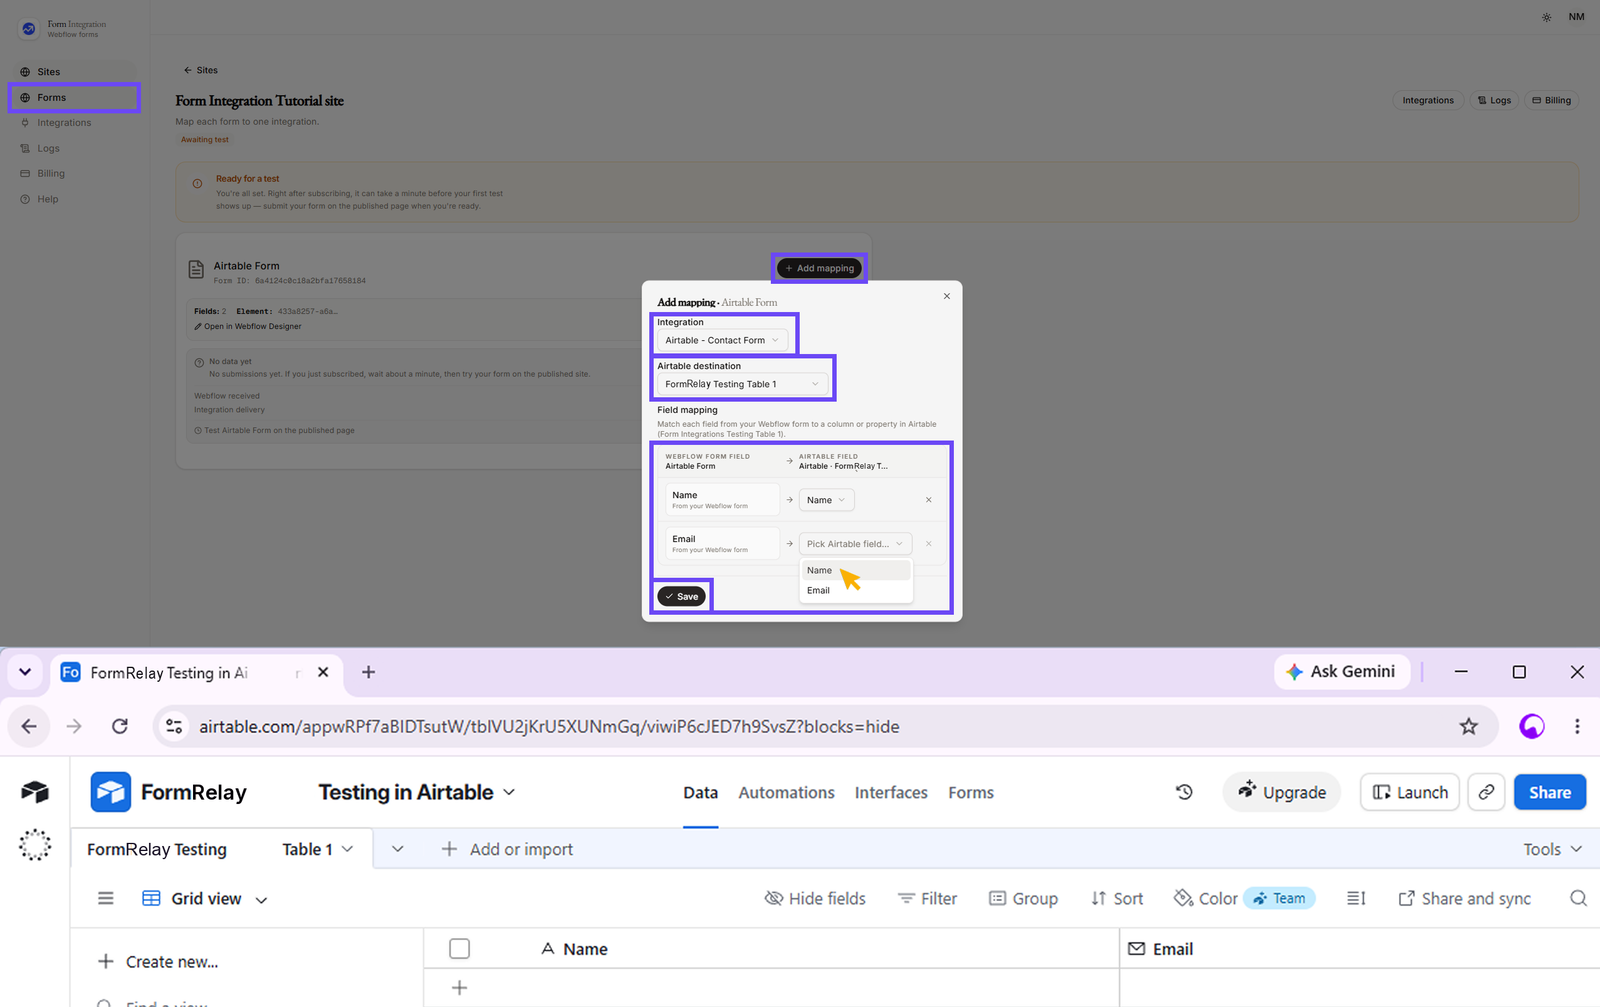Image resolution: width=1600 pixels, height=1007 pixels.
Task: Expand the tables list chevron
Action: point(398,849)
